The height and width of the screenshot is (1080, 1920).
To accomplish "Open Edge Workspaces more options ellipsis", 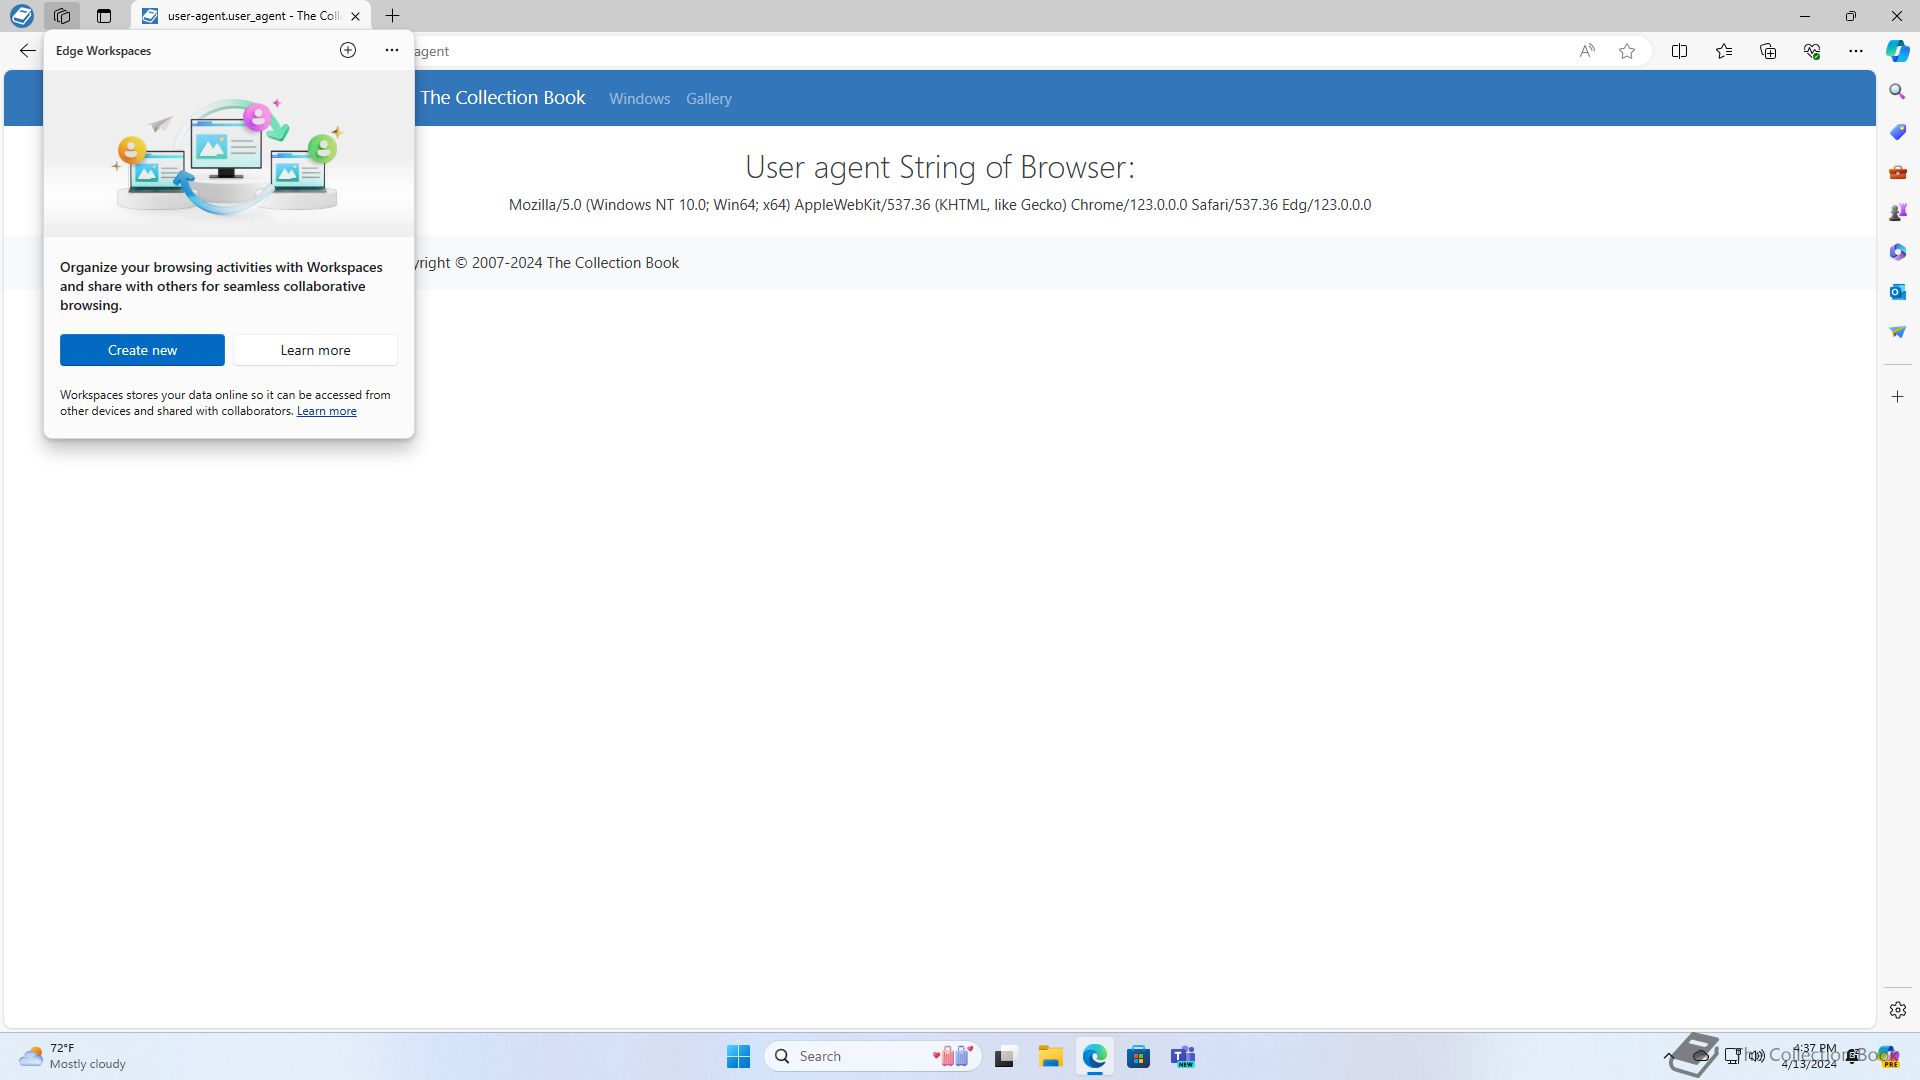I will click(x=391, y=50).
